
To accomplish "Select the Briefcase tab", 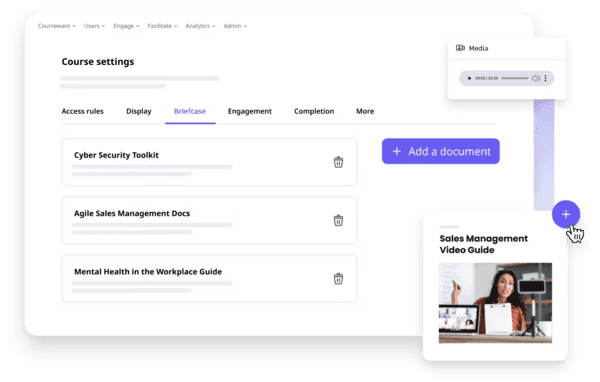I will click(x=190, y=111).
